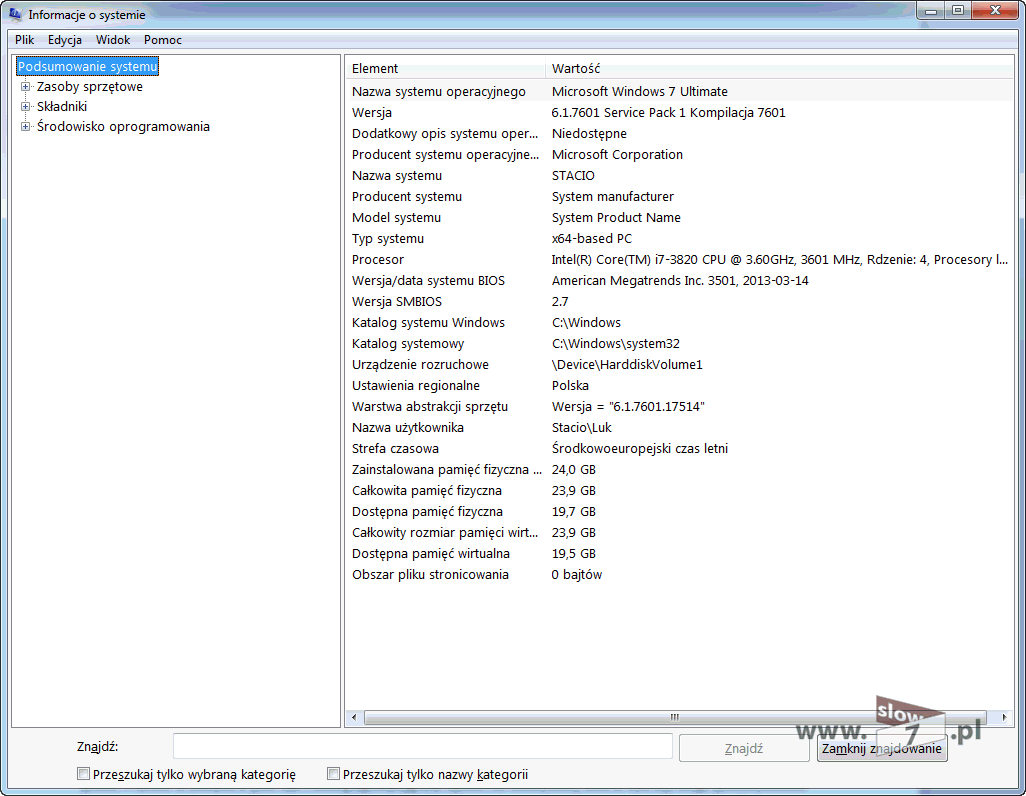This screenshot has width=1026, height=796.
Task: Open the Plik menu
Action: pos(24,40)
